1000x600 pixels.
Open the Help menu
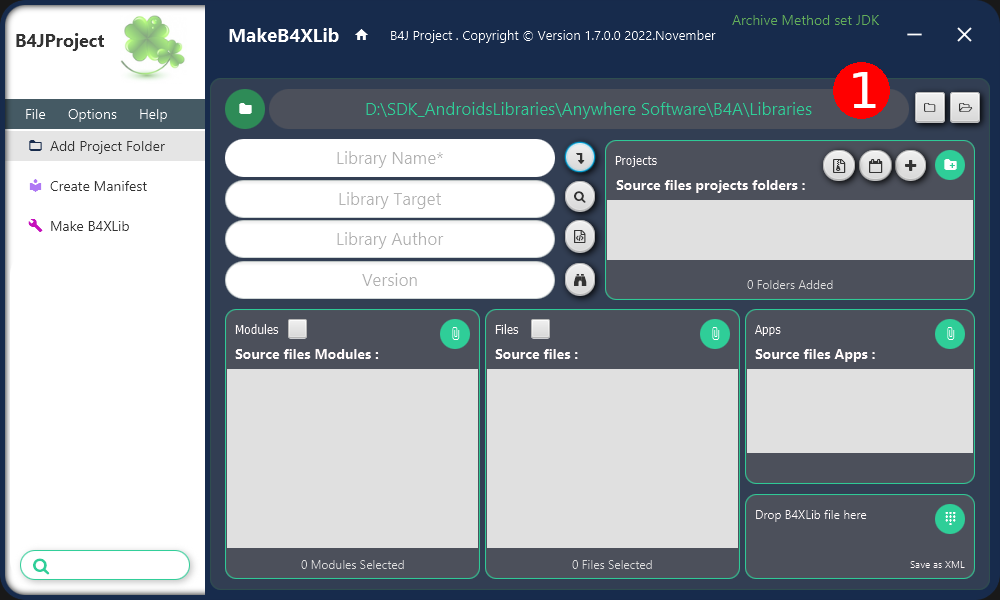tap(153, 114)
